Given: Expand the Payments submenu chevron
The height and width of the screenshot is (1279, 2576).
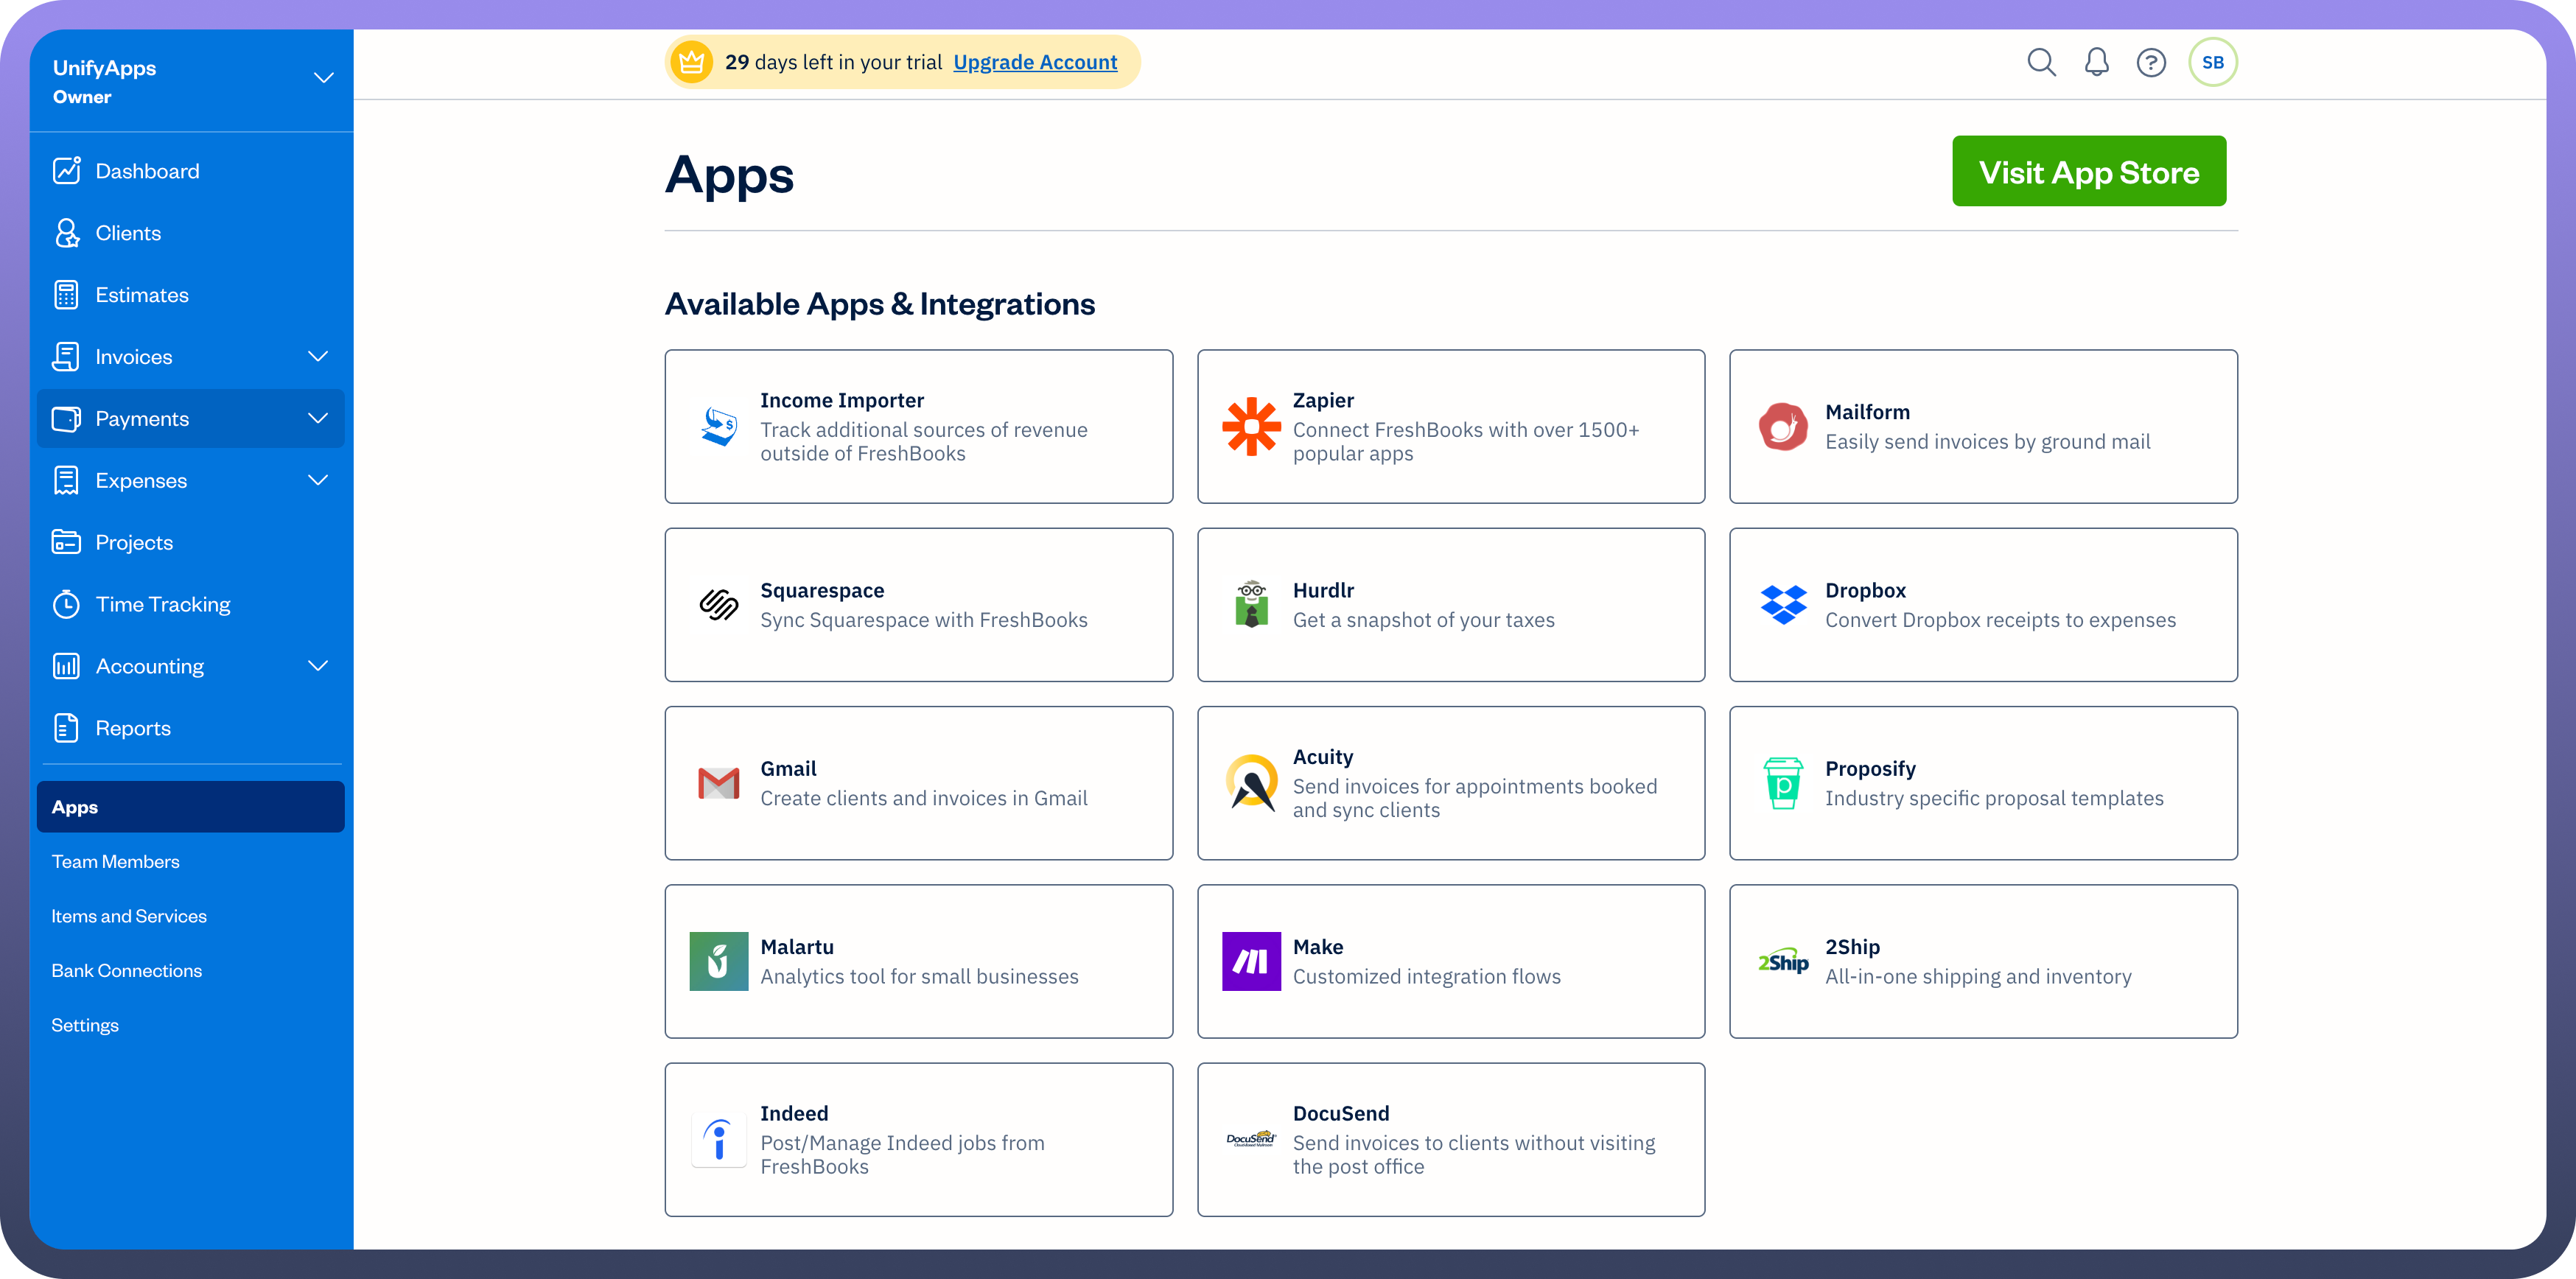Looking at the screenshot, I should (318, 419).
